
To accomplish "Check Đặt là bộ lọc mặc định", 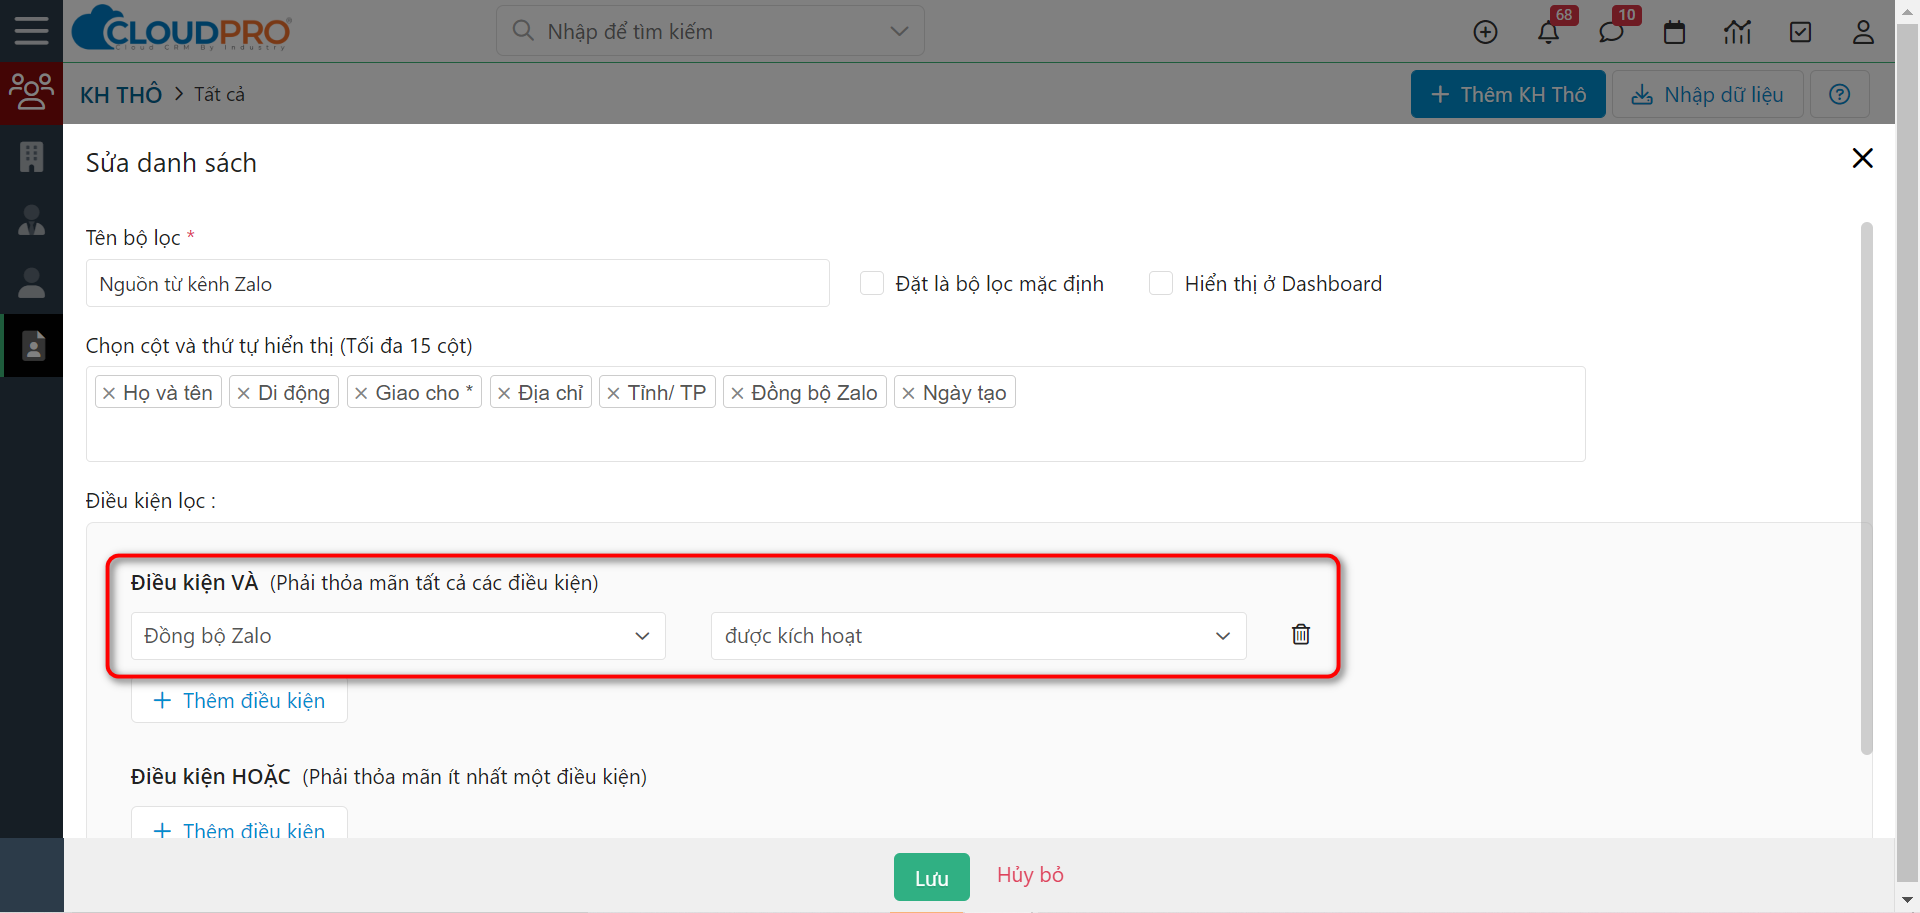I will pyautogui.click(x=872, y=283).
